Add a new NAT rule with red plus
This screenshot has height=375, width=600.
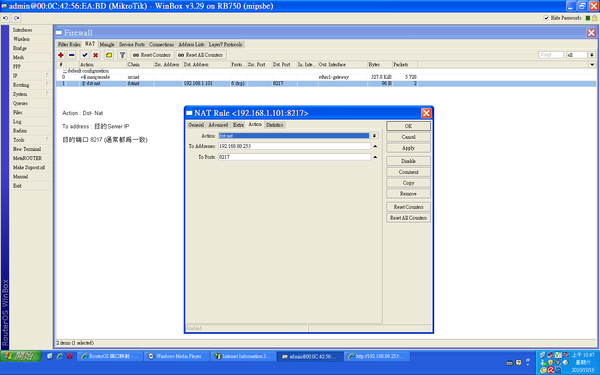click(61, 55)
